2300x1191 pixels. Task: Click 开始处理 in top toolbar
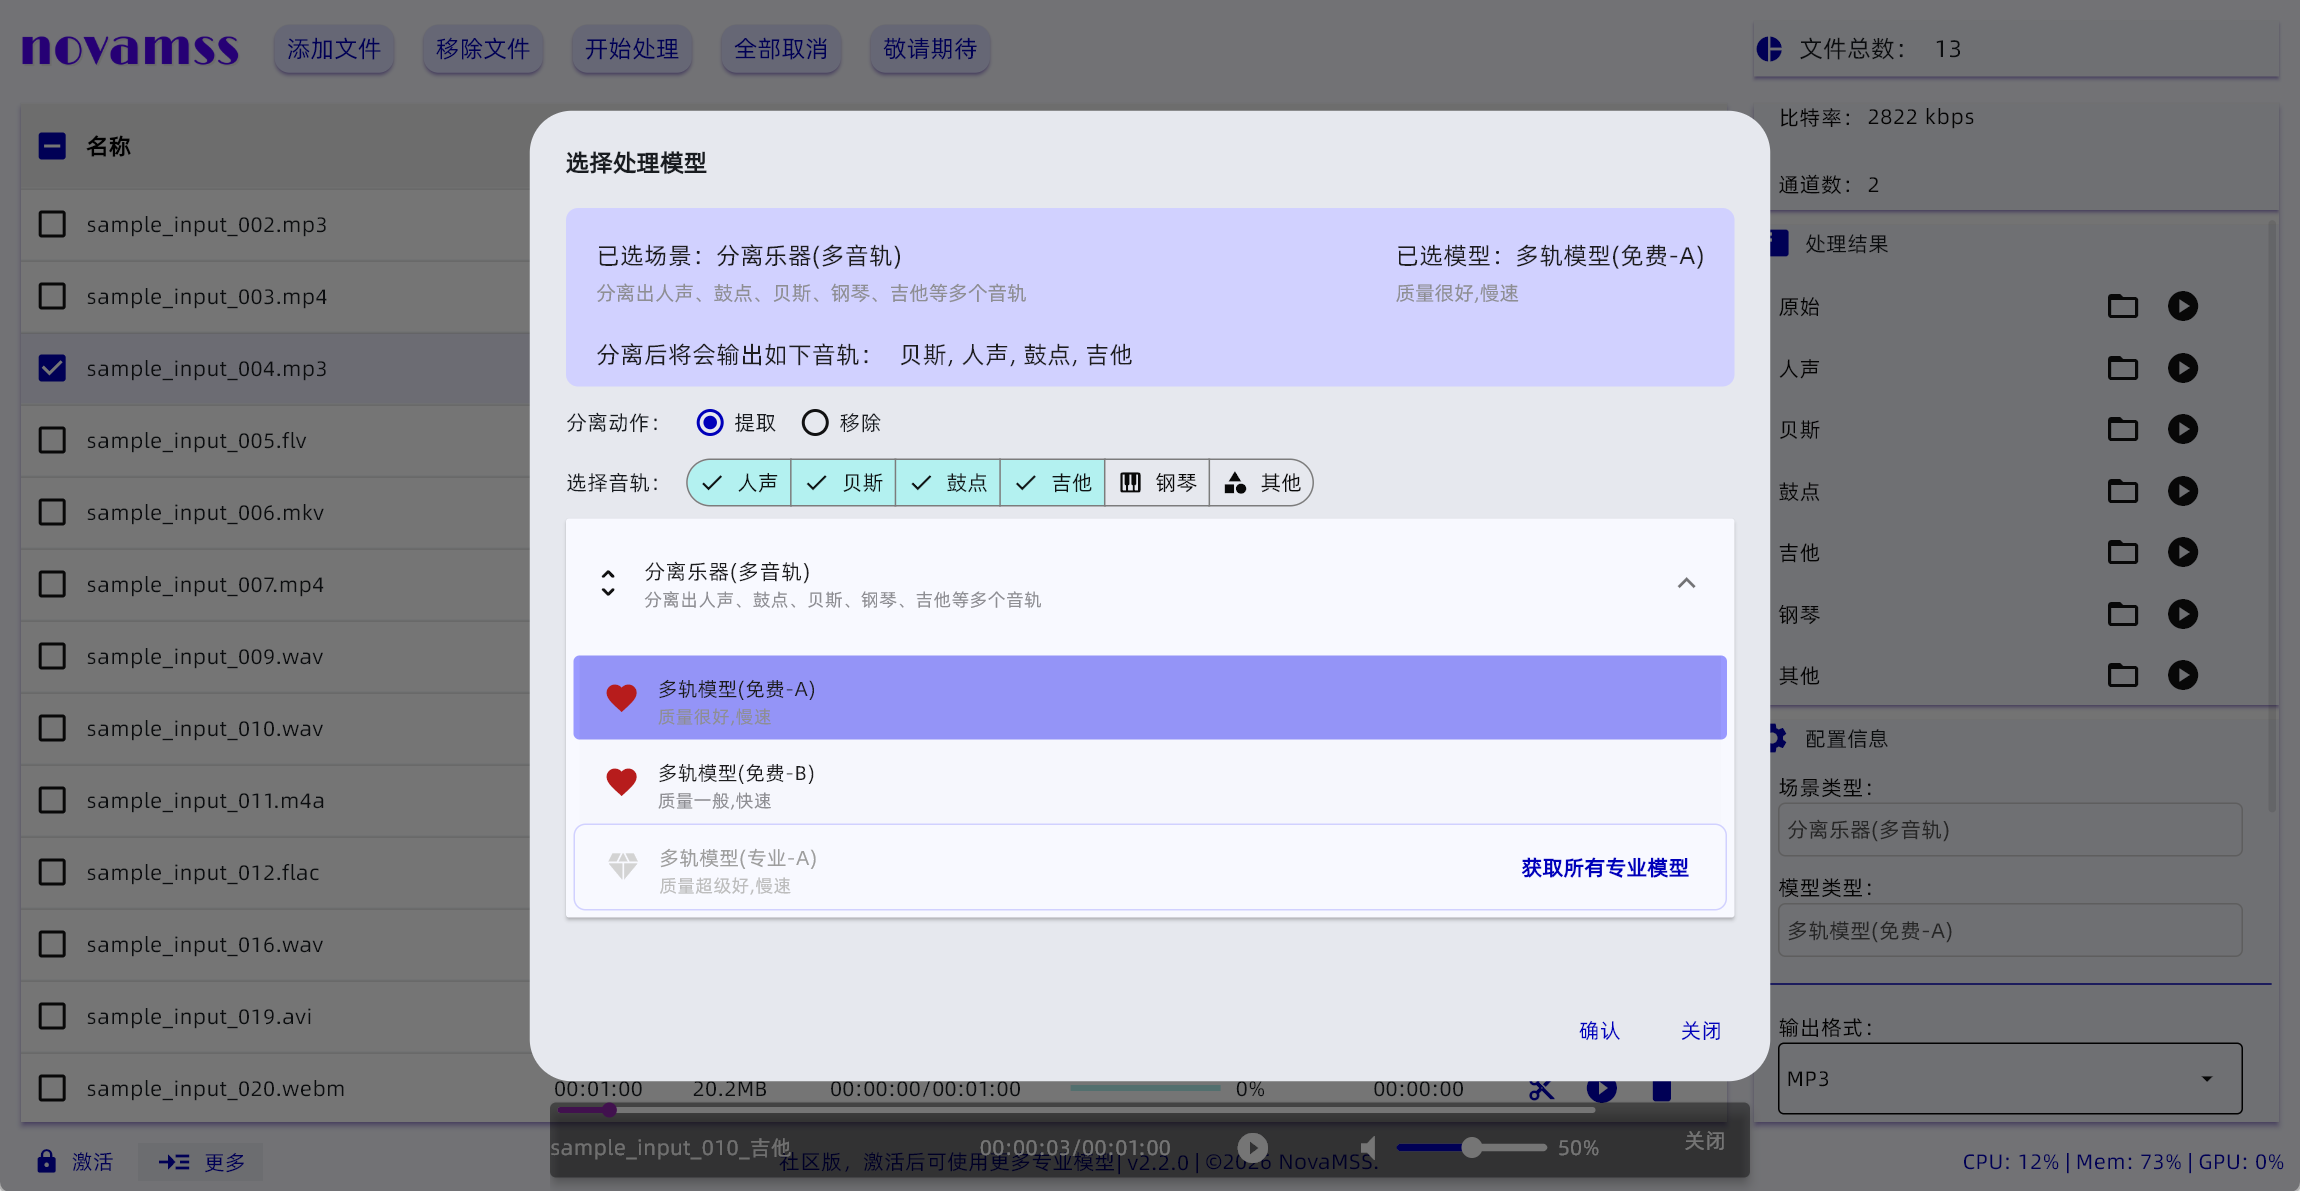tap(632, 49)
